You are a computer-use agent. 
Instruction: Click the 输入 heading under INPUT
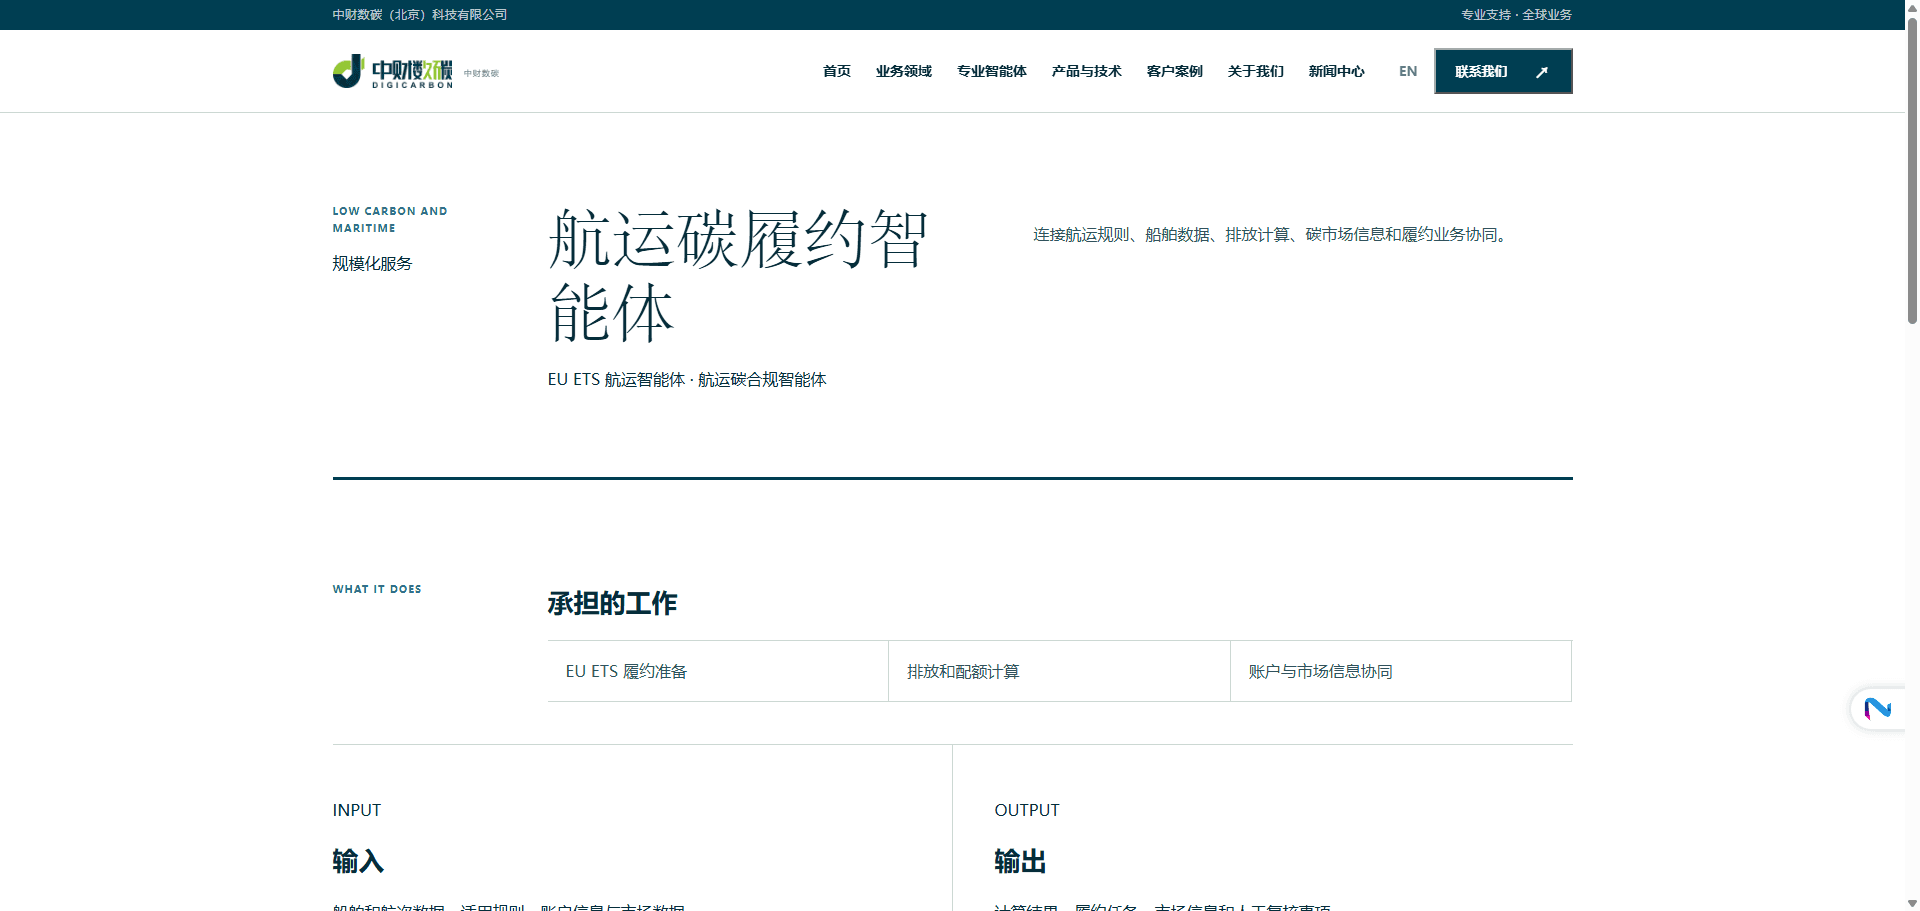coord(358,861)
